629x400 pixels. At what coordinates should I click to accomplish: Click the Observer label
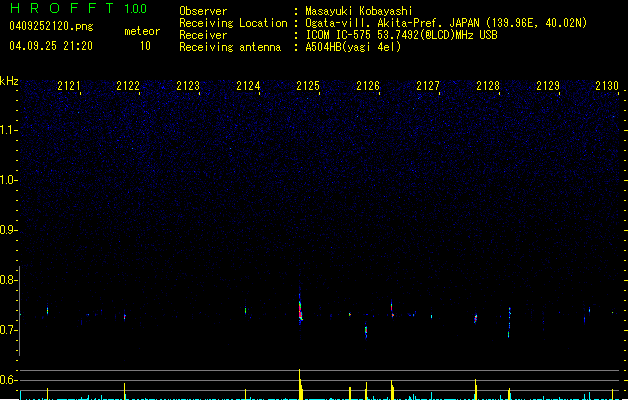tap(203, 11)
